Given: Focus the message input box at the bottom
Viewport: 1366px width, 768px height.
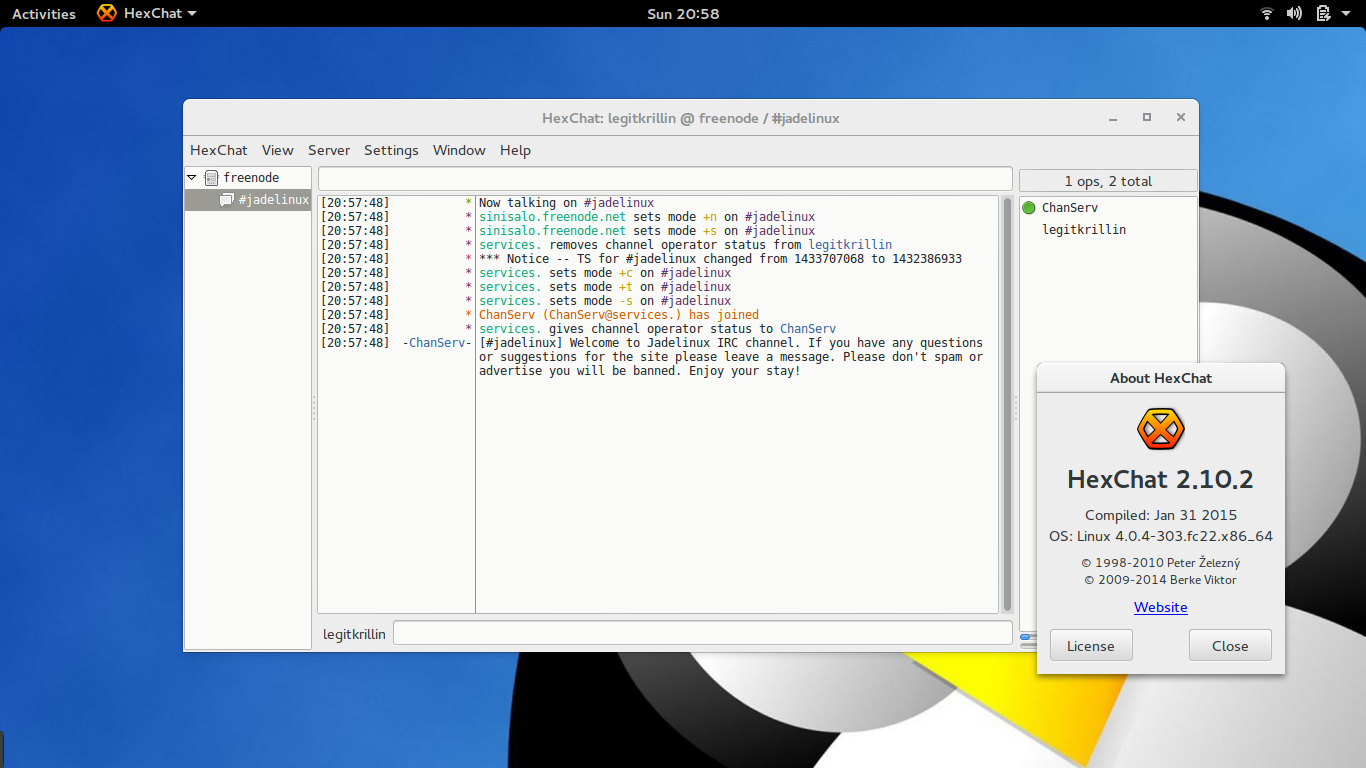Looking at the screenshot, I should coord(703,633).
